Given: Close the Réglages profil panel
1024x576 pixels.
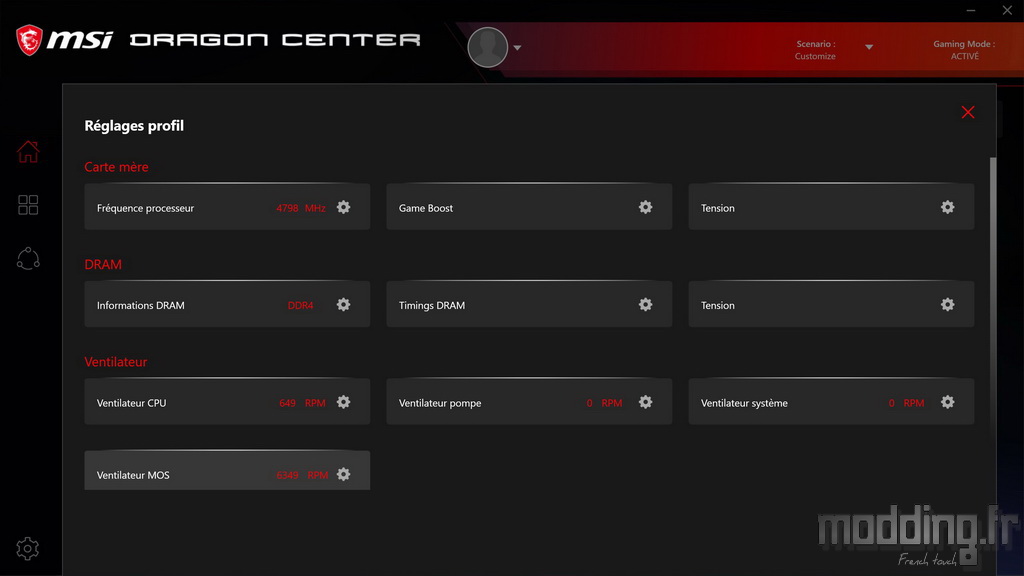Looking at the screenshot, I should [x=968, y=112].
